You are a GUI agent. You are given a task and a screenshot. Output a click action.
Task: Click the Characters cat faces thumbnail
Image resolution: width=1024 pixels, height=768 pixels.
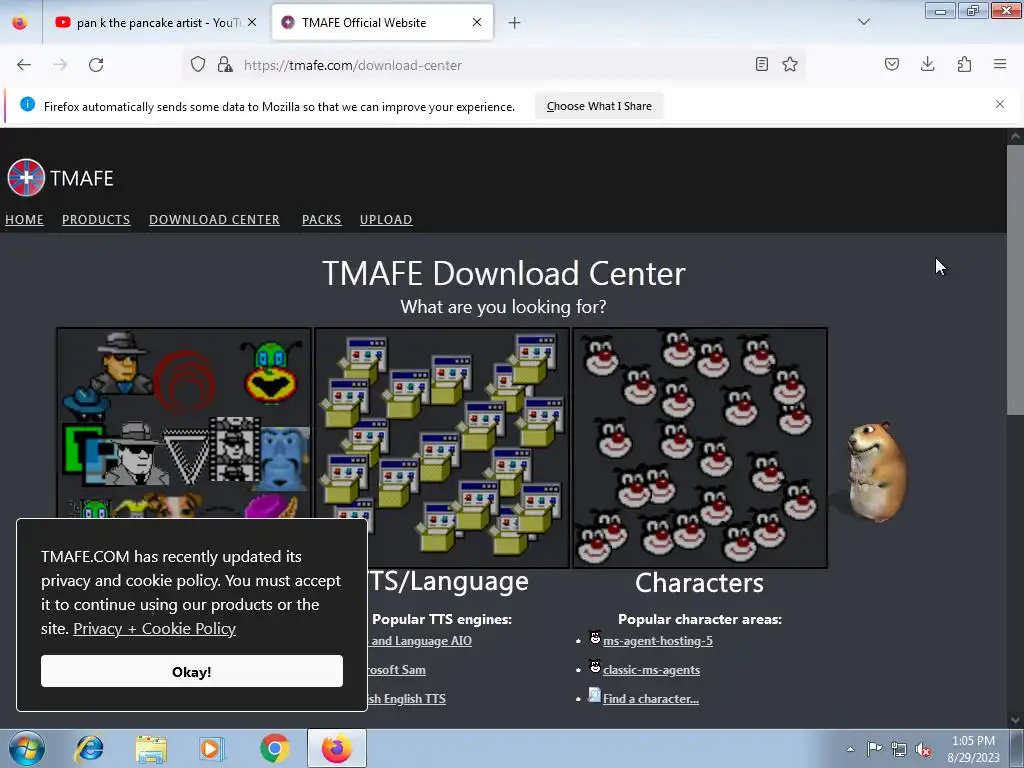click(700, 448)
